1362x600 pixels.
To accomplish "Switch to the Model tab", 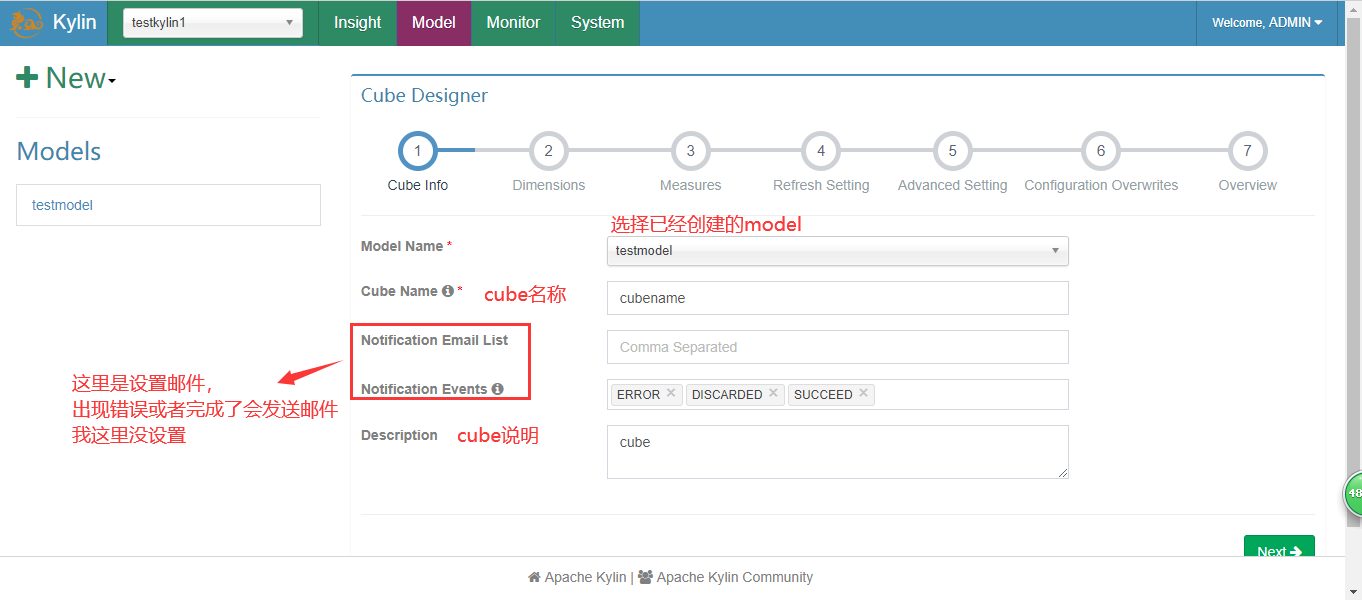I will (434, 22).
